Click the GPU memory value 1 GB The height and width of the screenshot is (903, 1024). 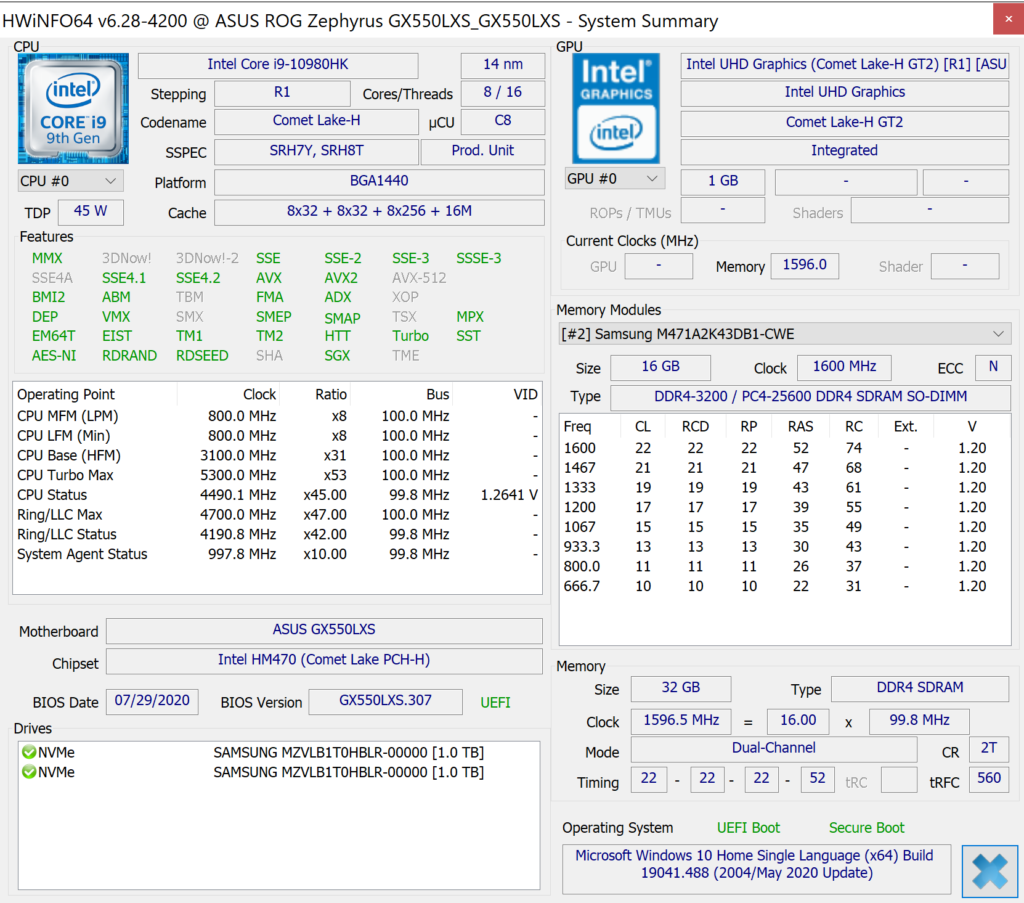pyautogui.click(x=723, y=182)
